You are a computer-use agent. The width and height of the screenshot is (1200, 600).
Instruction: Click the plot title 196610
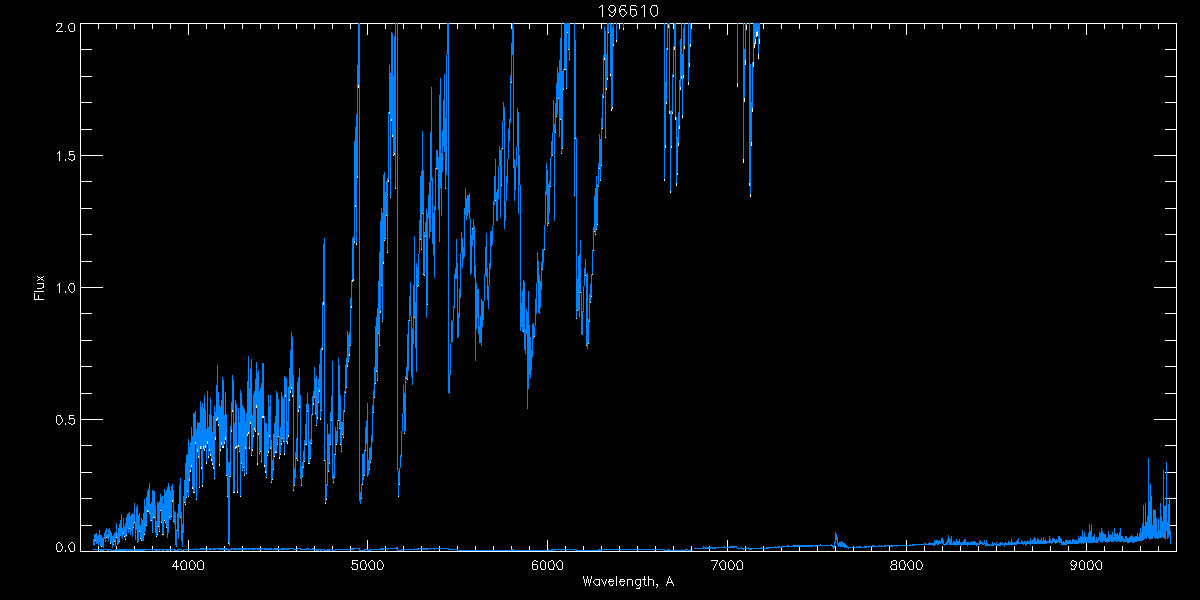coord(629,11)
